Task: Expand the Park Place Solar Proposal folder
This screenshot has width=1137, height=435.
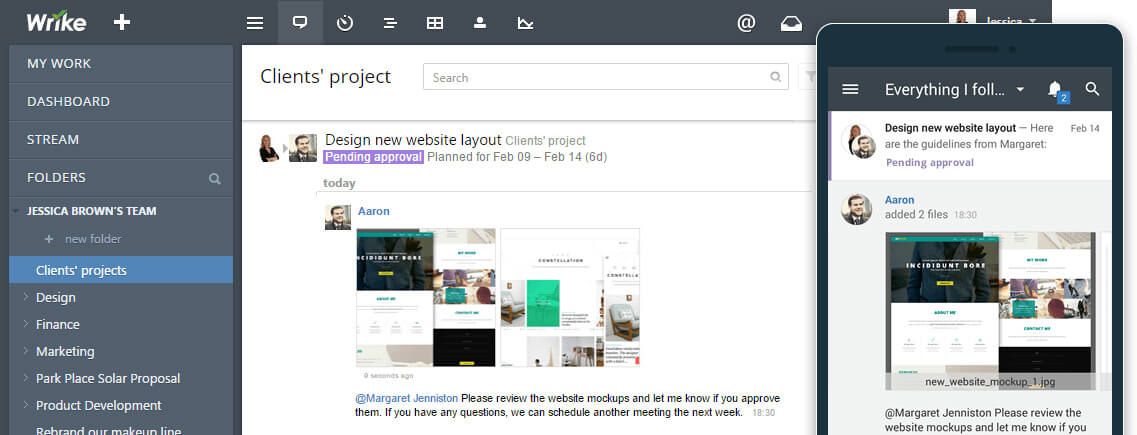Action: click(25, 378)
